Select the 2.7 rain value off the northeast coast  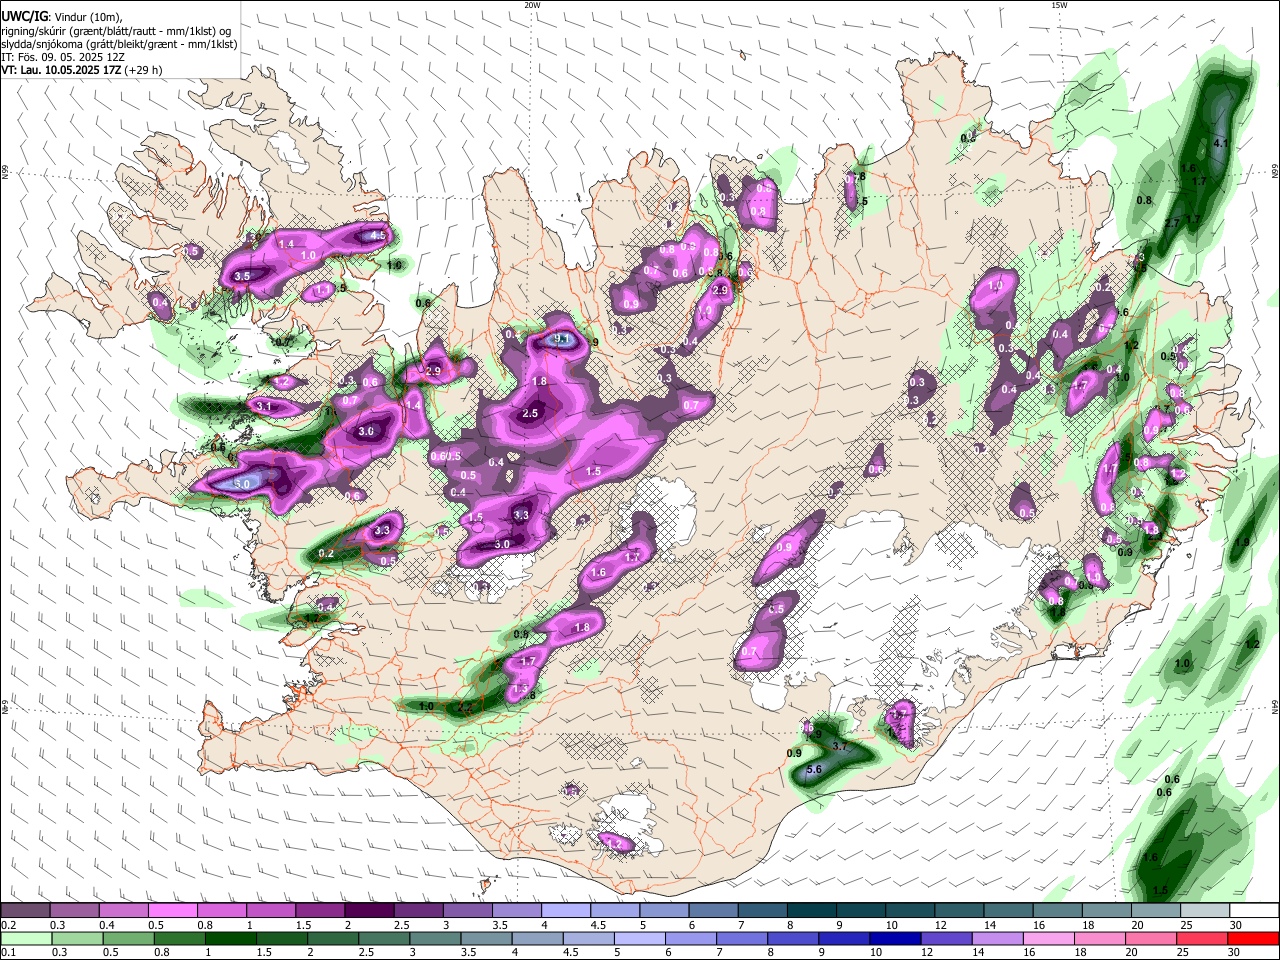1173,222
